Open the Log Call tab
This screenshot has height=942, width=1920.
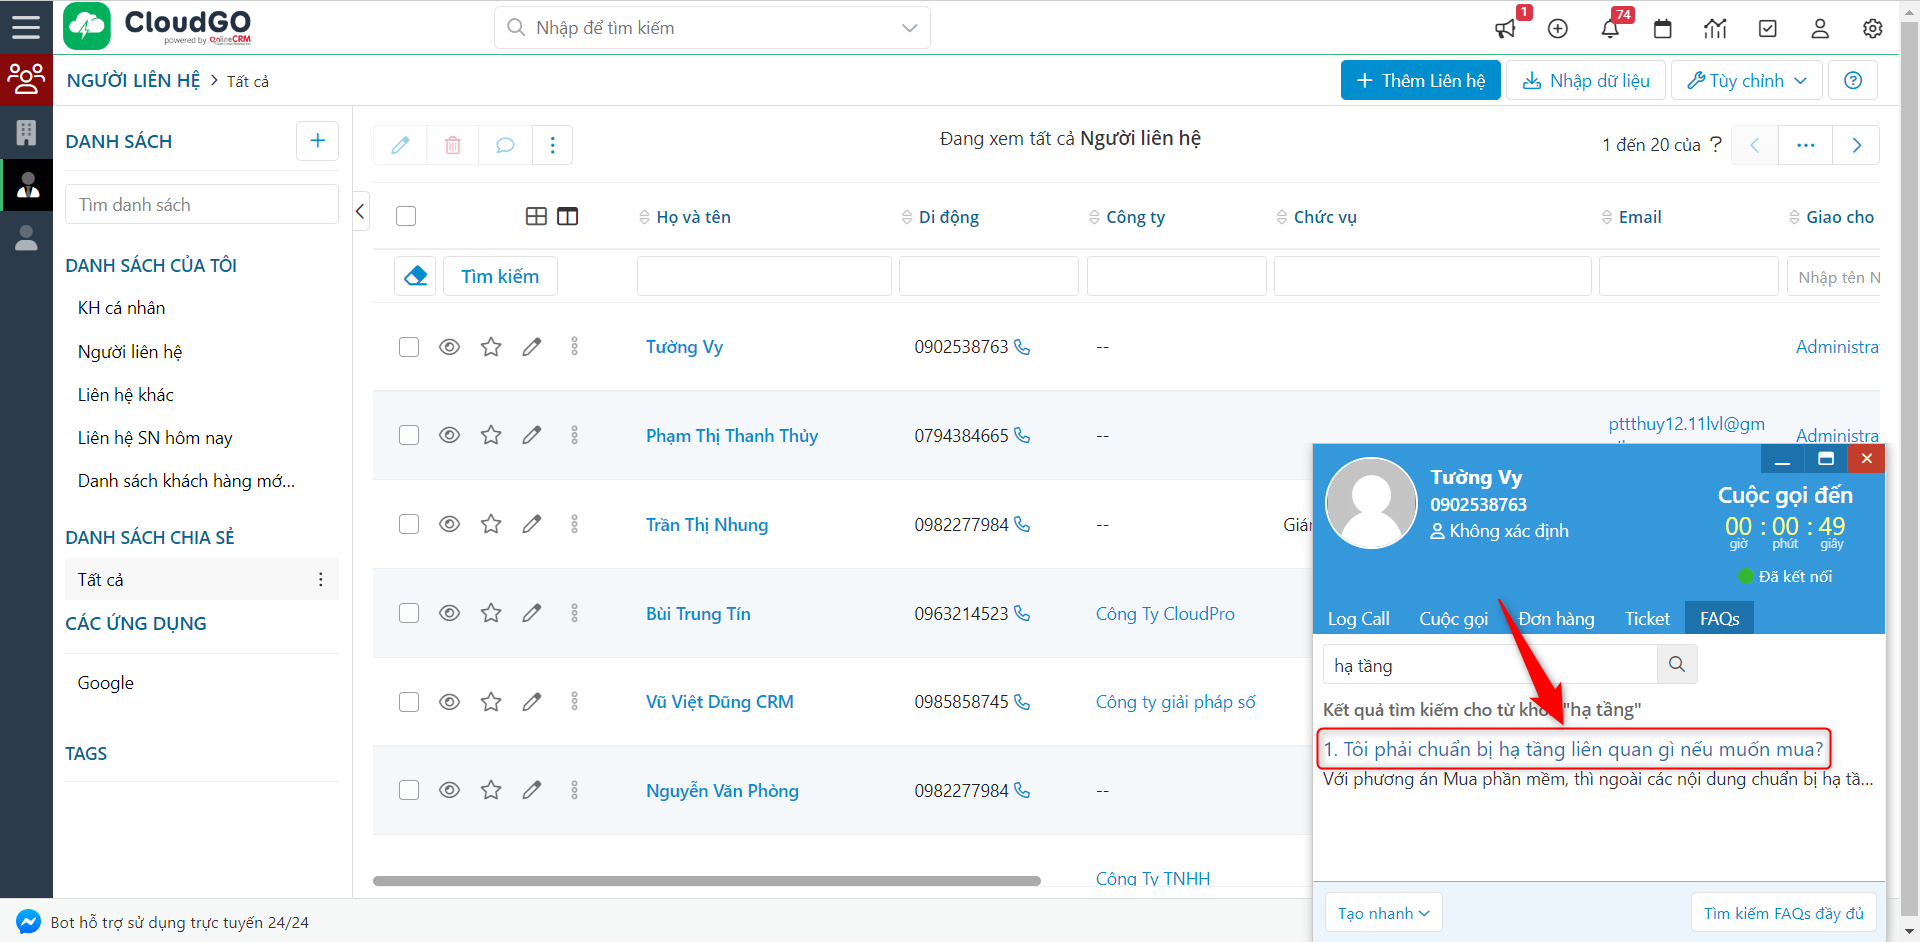[x=1358, y=618]
